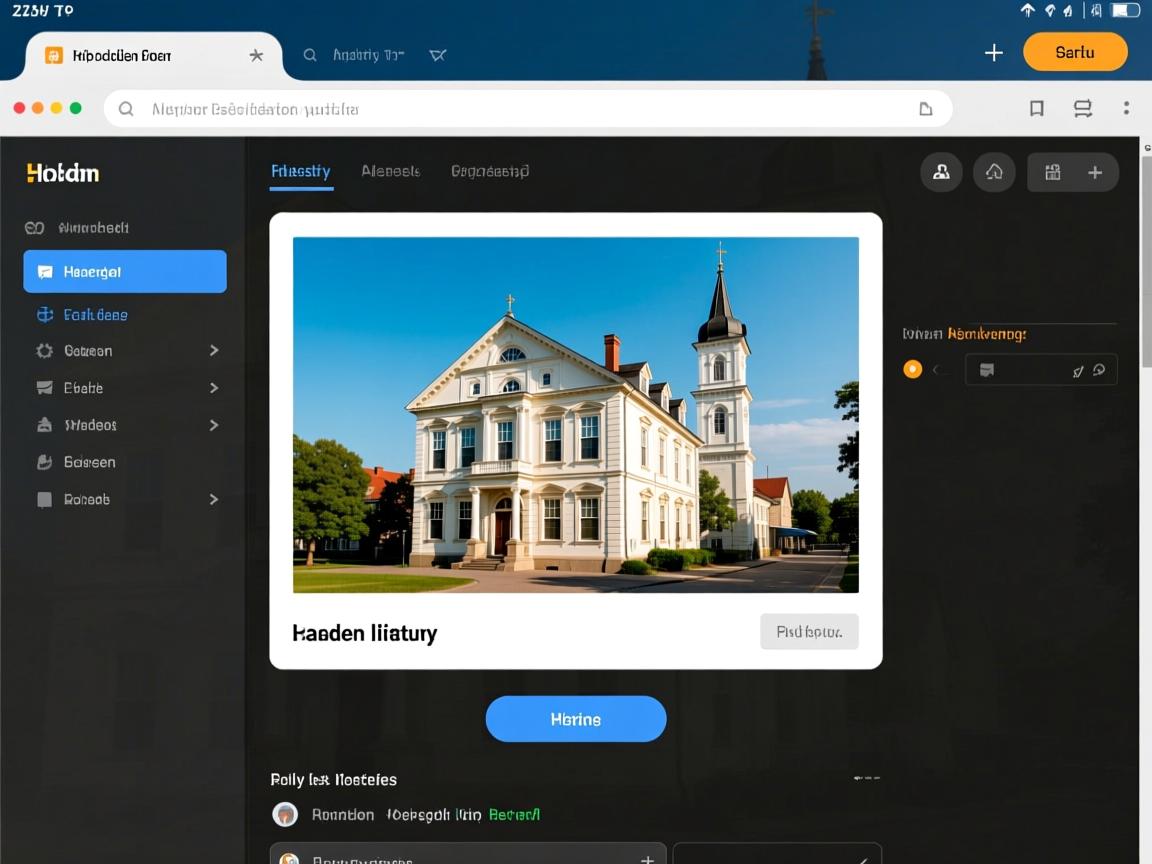The width and height of the screenshot is (1152, 864).
Task: Click the bookmark icon in browser toolbar
Action: pos(1037,109)
